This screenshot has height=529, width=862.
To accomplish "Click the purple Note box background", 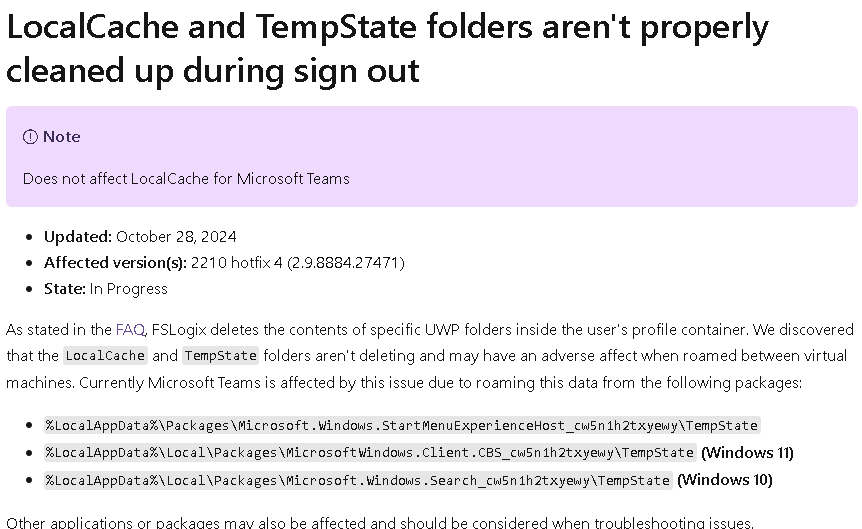I will click(x=432, y=157).
